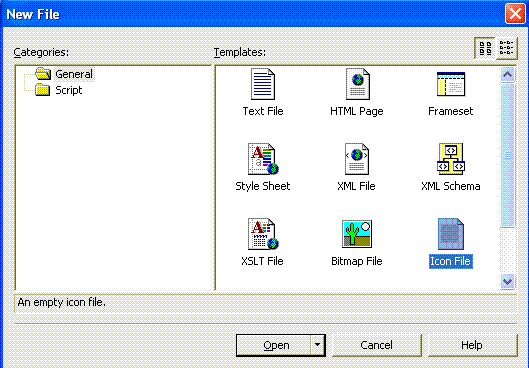Image resolution: width=529 pixels, height=368 pixels.
Task: Select the XSLT File template icon
Action: (263, 234)
